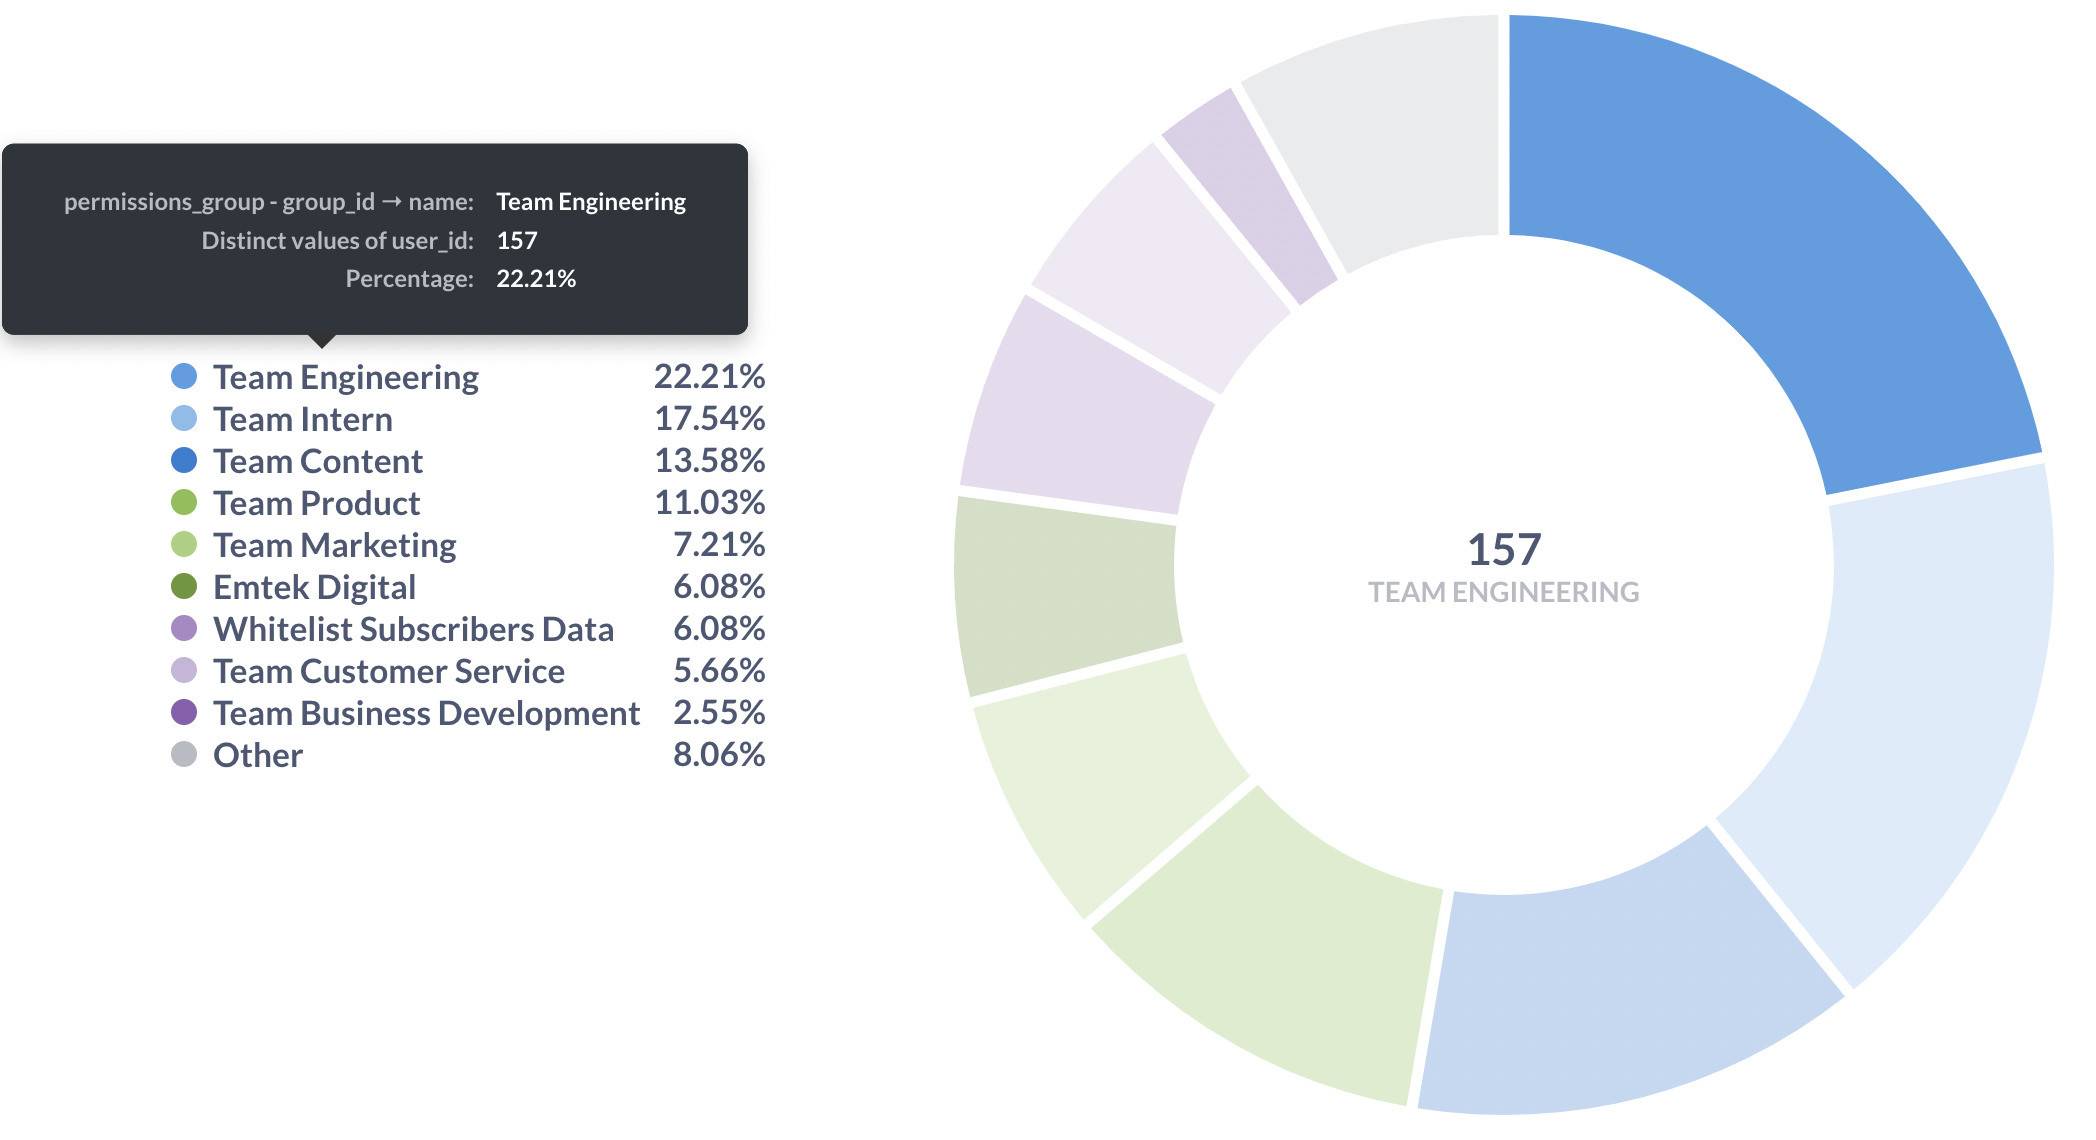Click the Whitelist Subscribers Data legend dot
The height and width of the screenshot is (1140, 2096).
pyautogui.click(x=184, y=628)
